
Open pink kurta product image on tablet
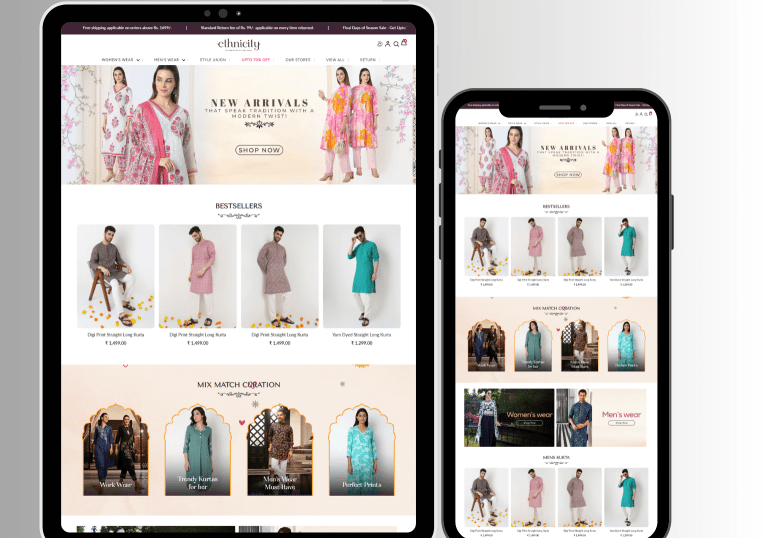[x=198, y=276]
